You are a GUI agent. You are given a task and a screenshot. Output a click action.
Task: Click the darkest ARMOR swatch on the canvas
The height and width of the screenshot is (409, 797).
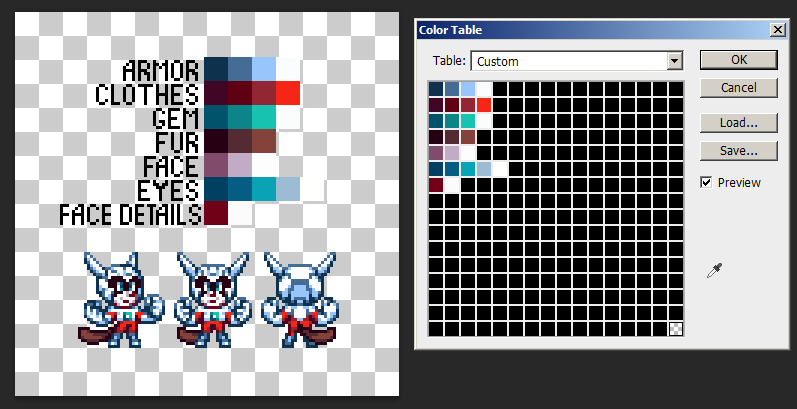click(x=216, y=69)
